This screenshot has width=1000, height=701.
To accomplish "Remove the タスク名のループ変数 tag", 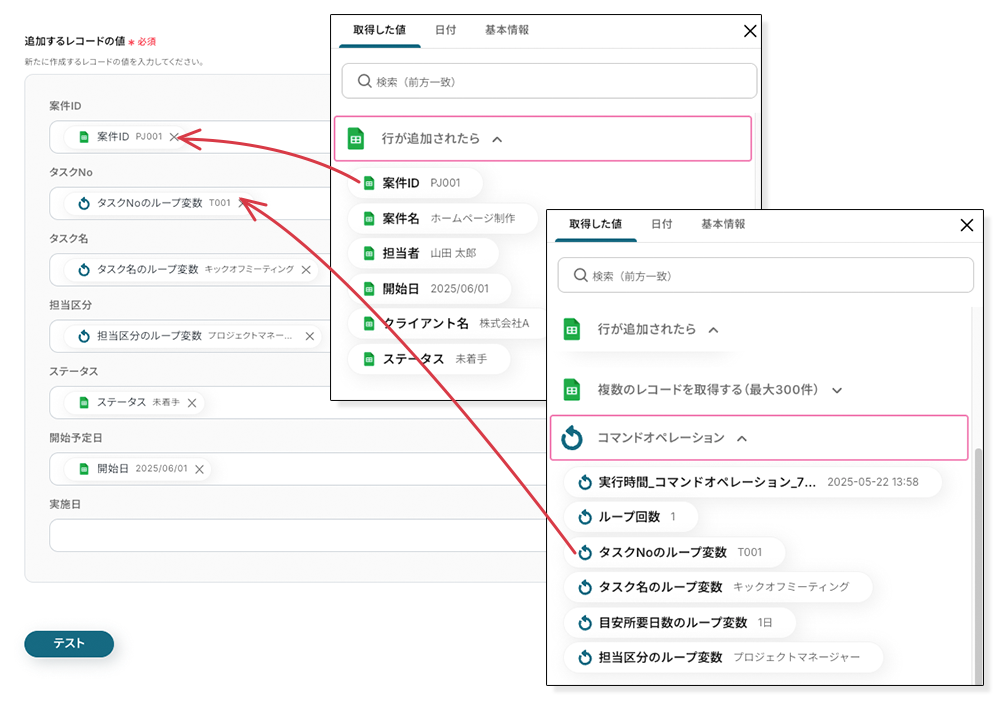I will coord(306,270).
